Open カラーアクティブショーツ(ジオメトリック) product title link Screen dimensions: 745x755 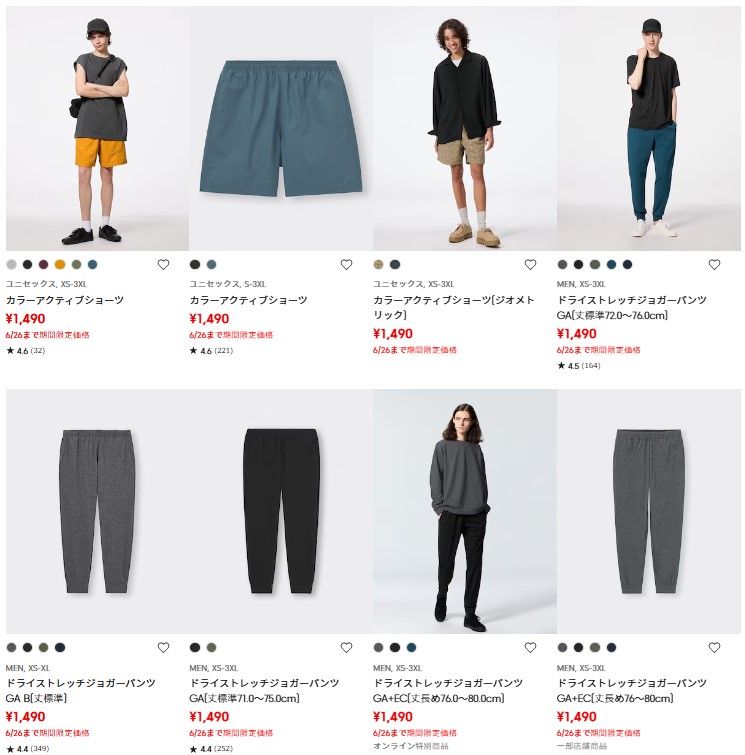pyautogui.click(x=454, y=307)
